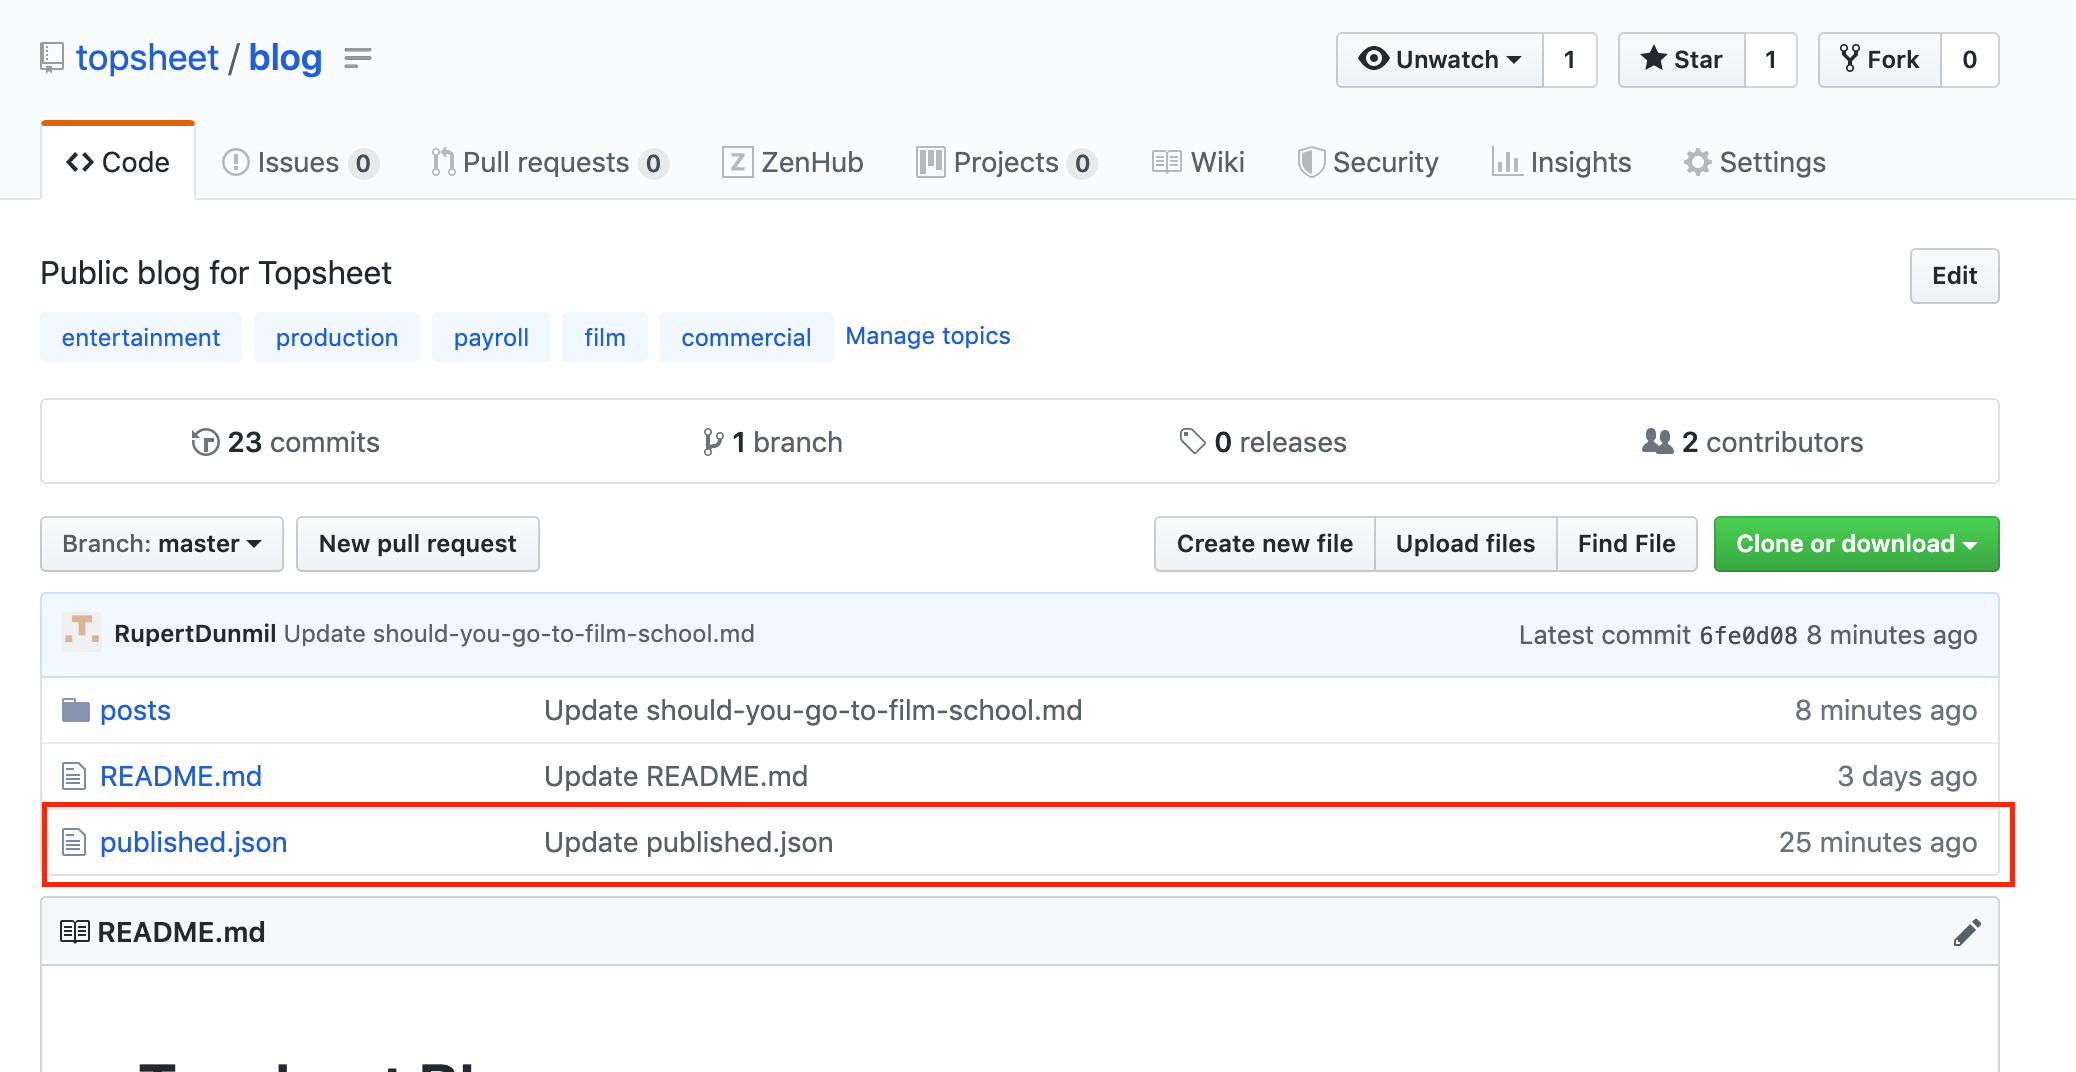Click Find File

tap(1627, 544)
